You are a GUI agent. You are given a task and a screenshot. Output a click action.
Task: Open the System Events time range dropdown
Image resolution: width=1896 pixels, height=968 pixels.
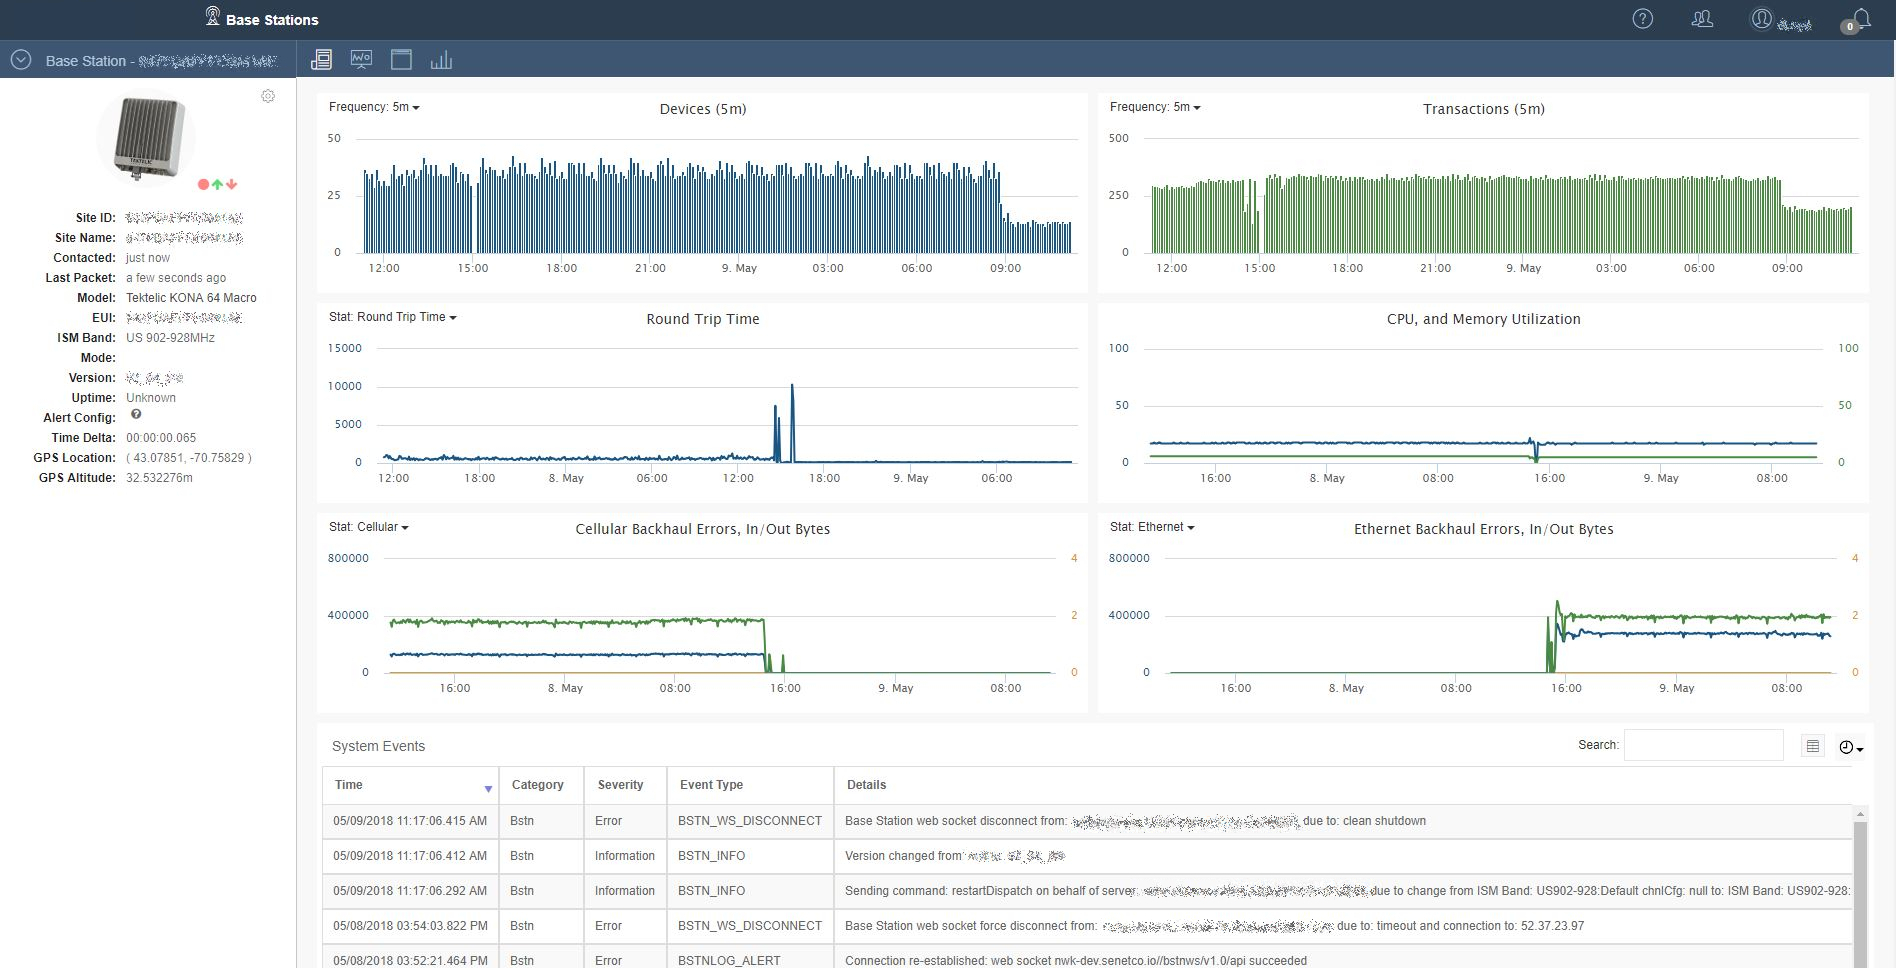click(1851, 747)
